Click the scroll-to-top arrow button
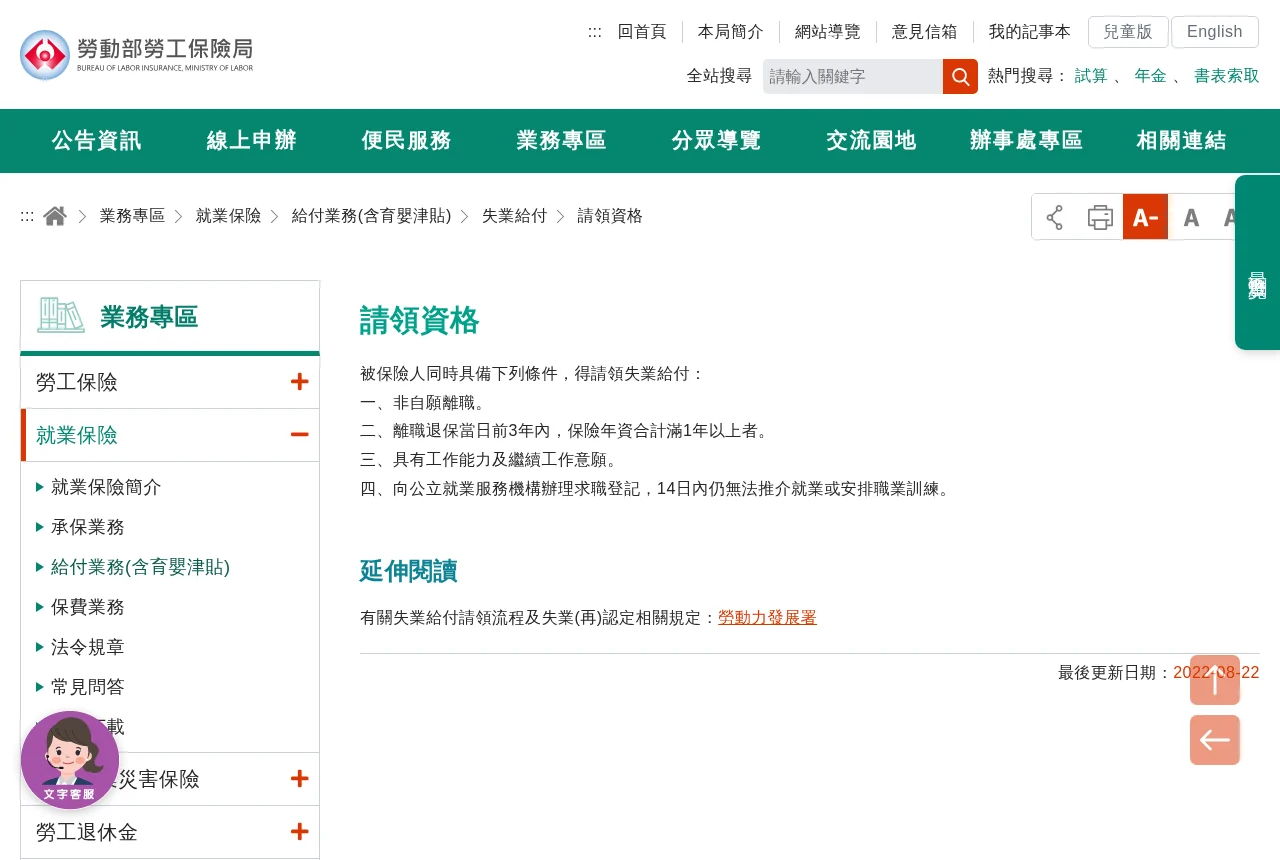 point(1215,680)
